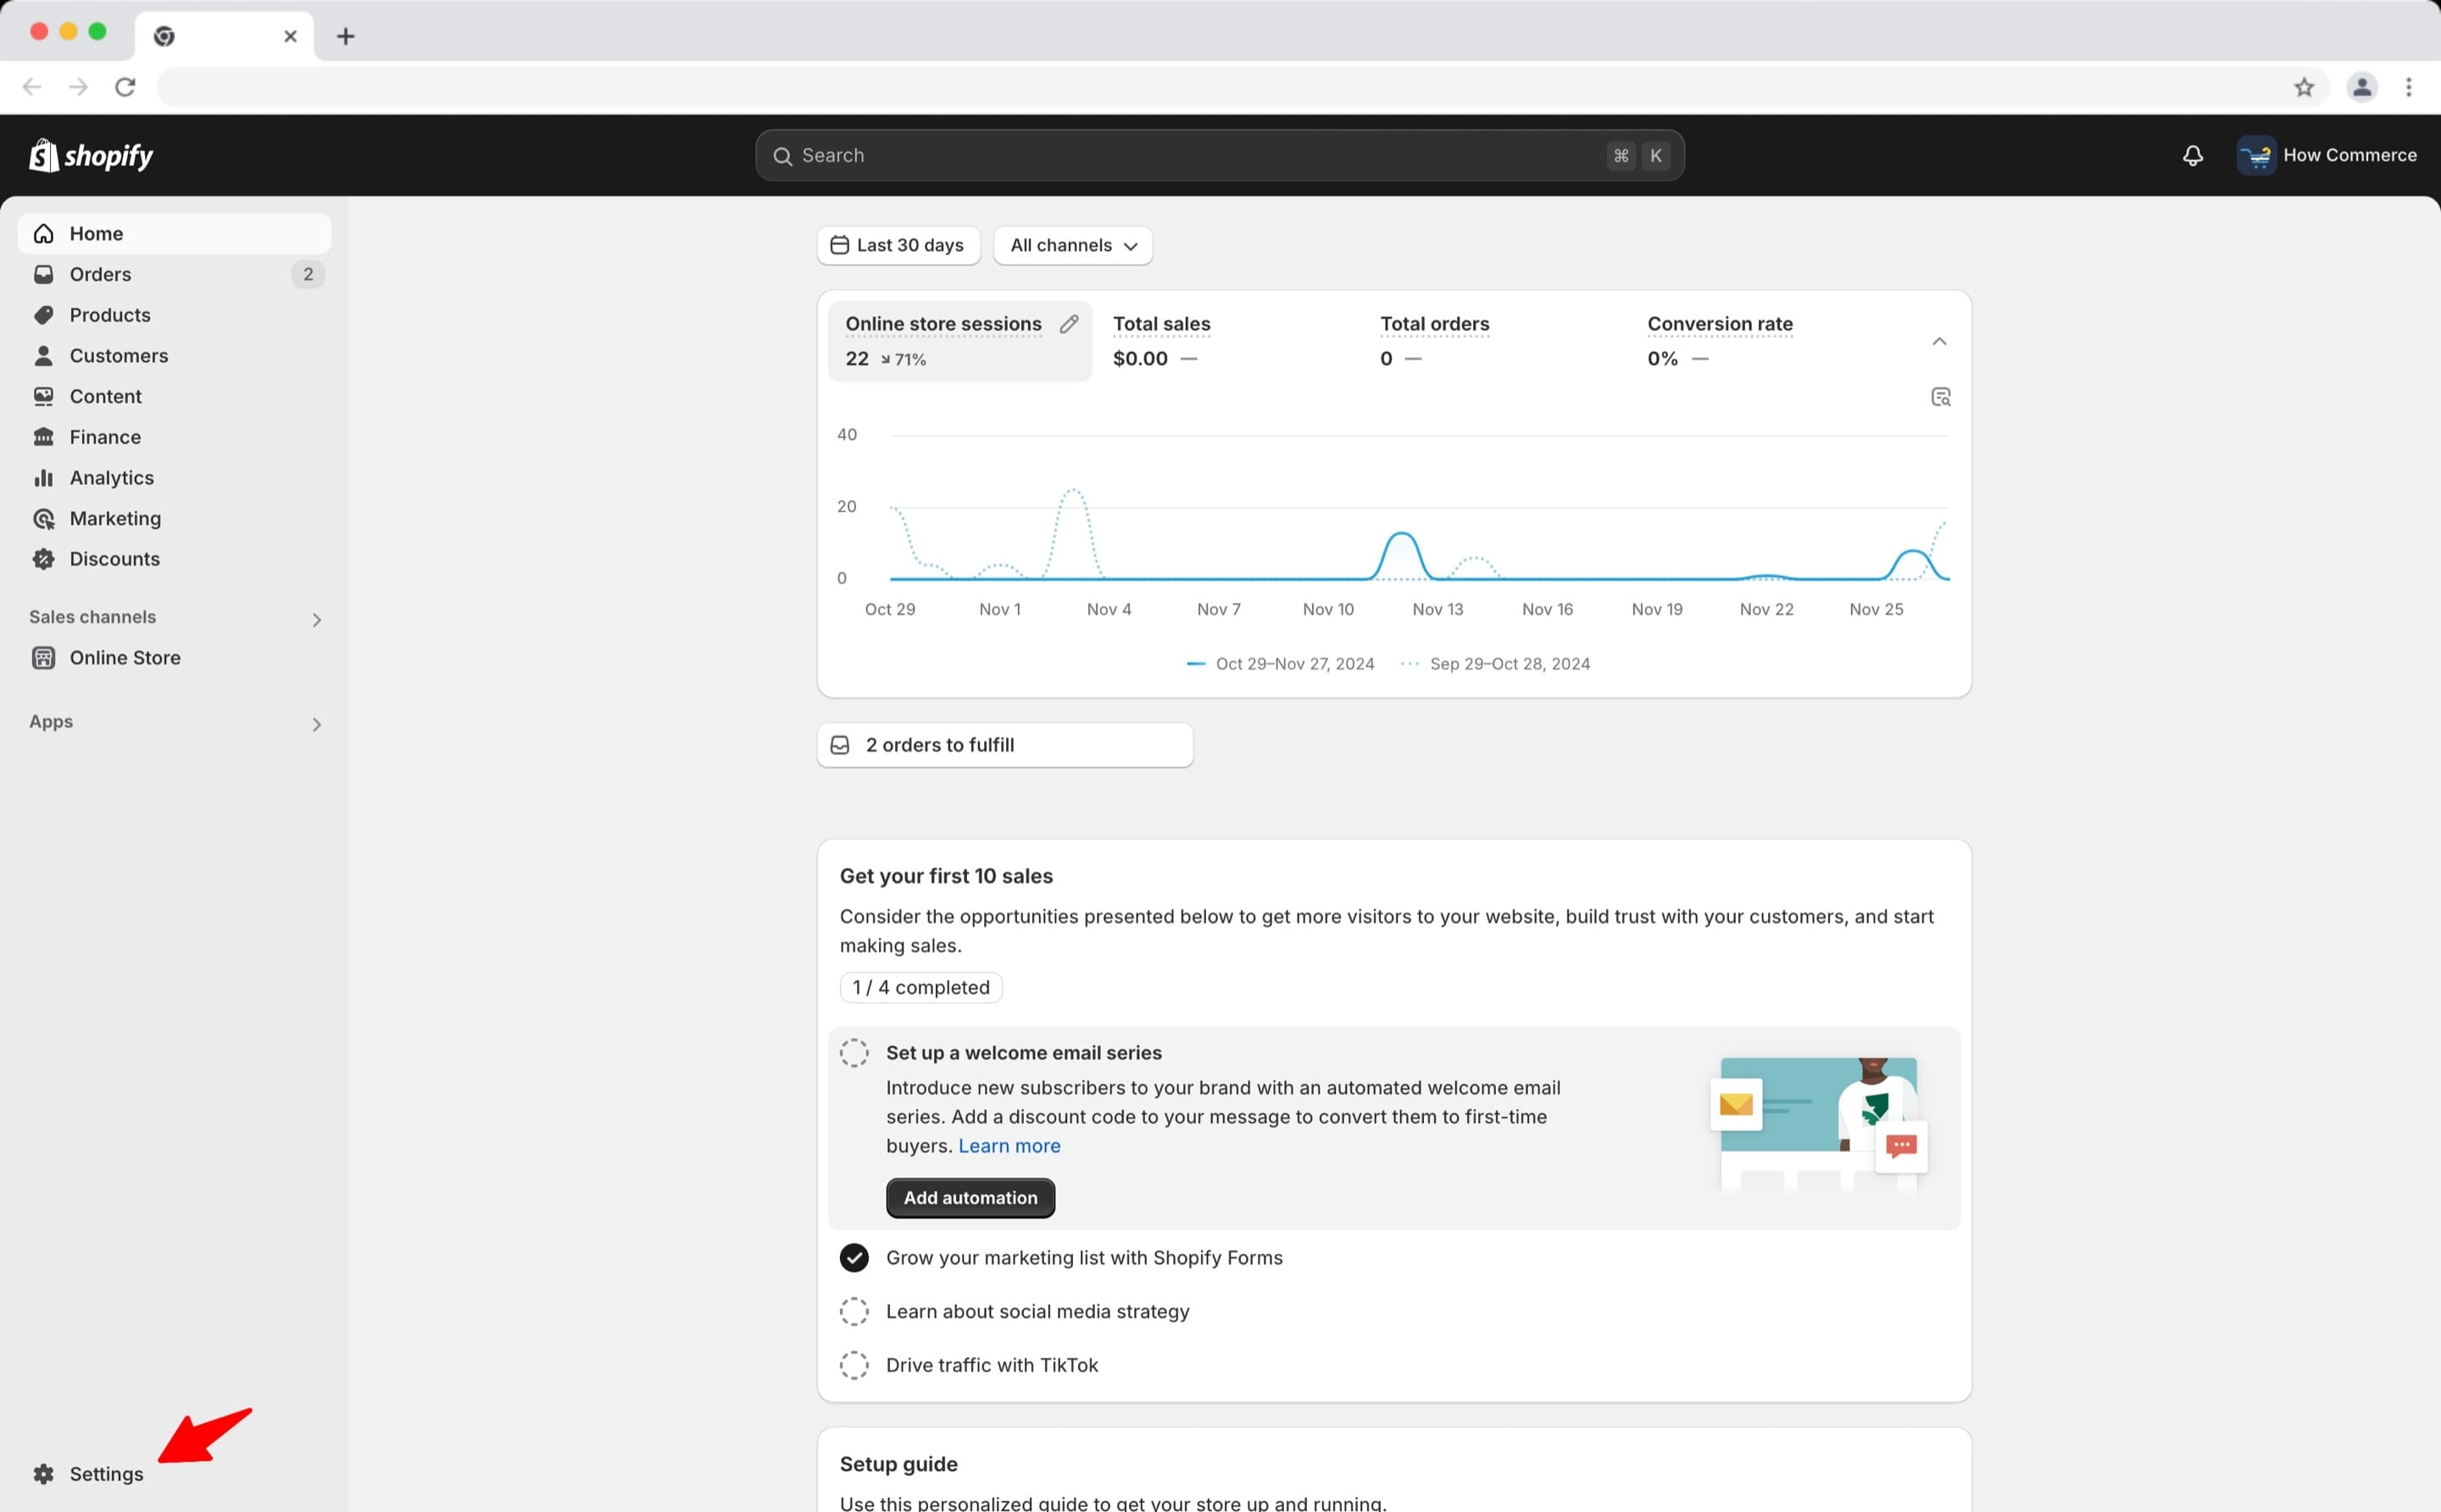This screenshot has height=1512, width=2441.
Task: Select the Online store sessions metric tab
Action: (x=960, y=342)
